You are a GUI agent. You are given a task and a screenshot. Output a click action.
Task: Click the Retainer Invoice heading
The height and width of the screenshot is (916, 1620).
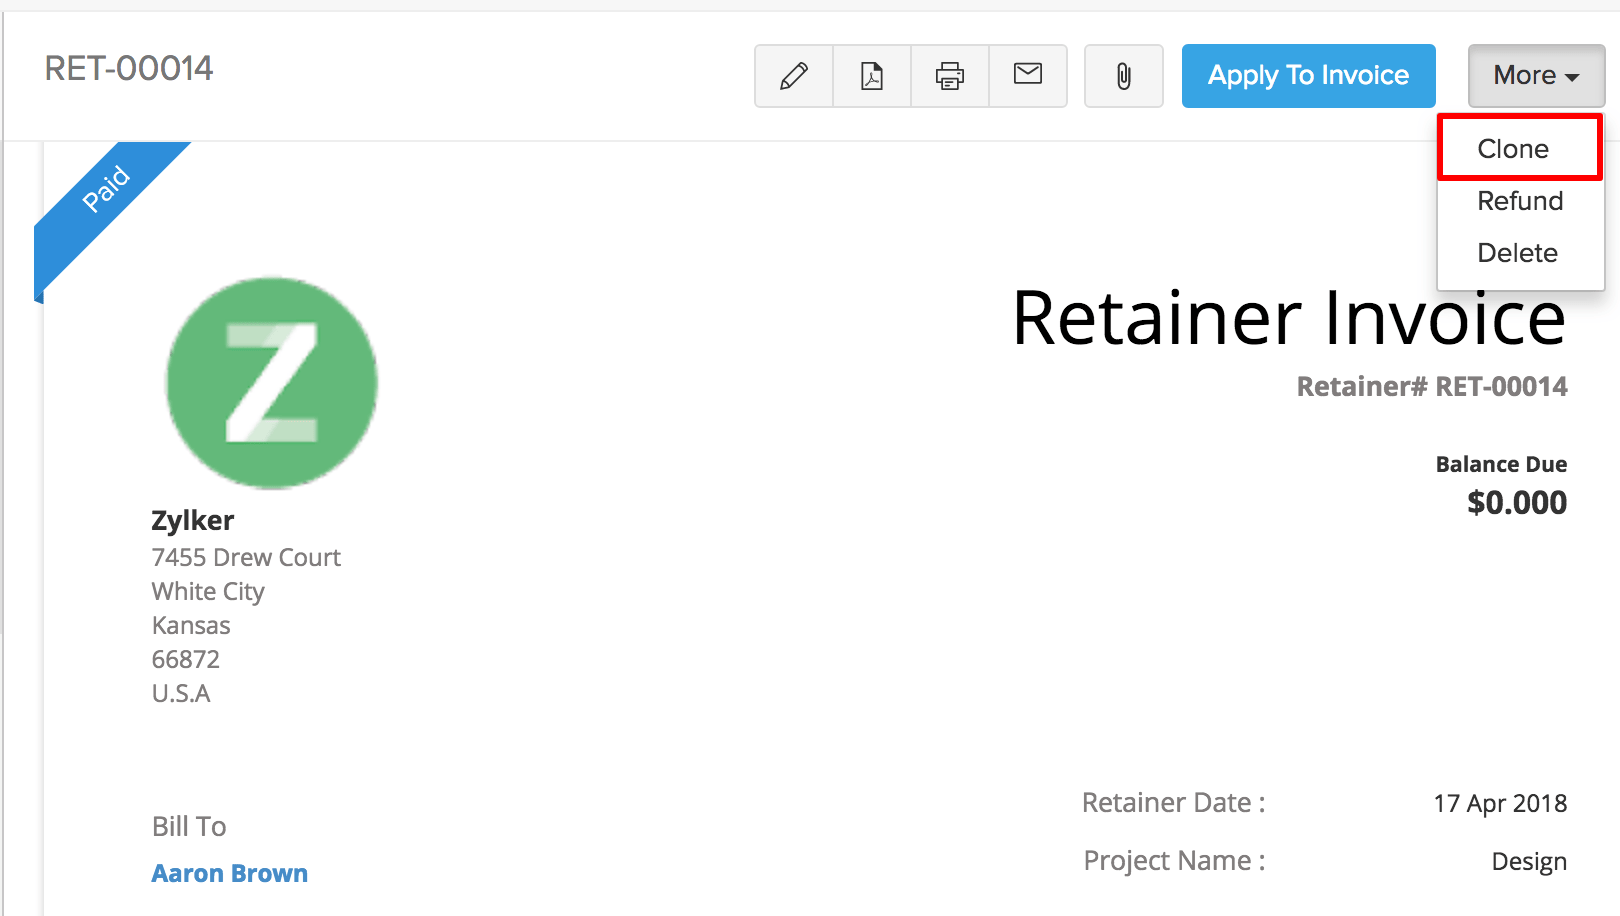pyautogui.click(x=1288, y=318)
